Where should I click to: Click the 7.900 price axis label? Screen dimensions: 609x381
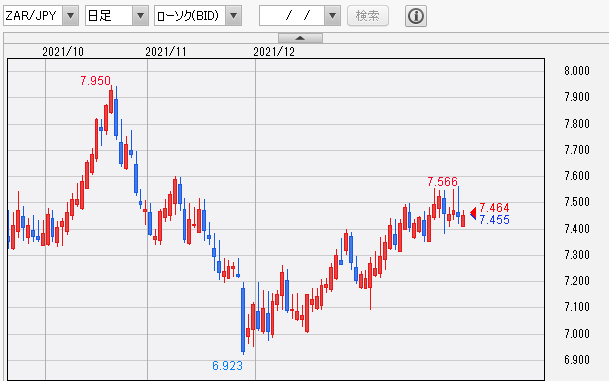tap(577, 97)
